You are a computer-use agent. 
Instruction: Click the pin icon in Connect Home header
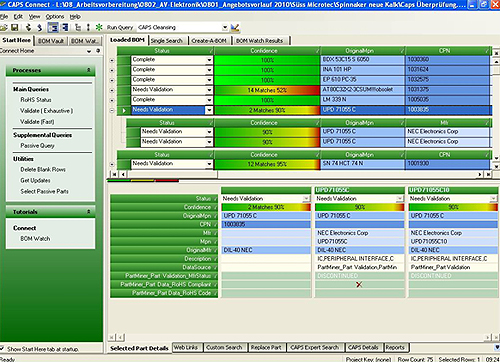(98, 51)
